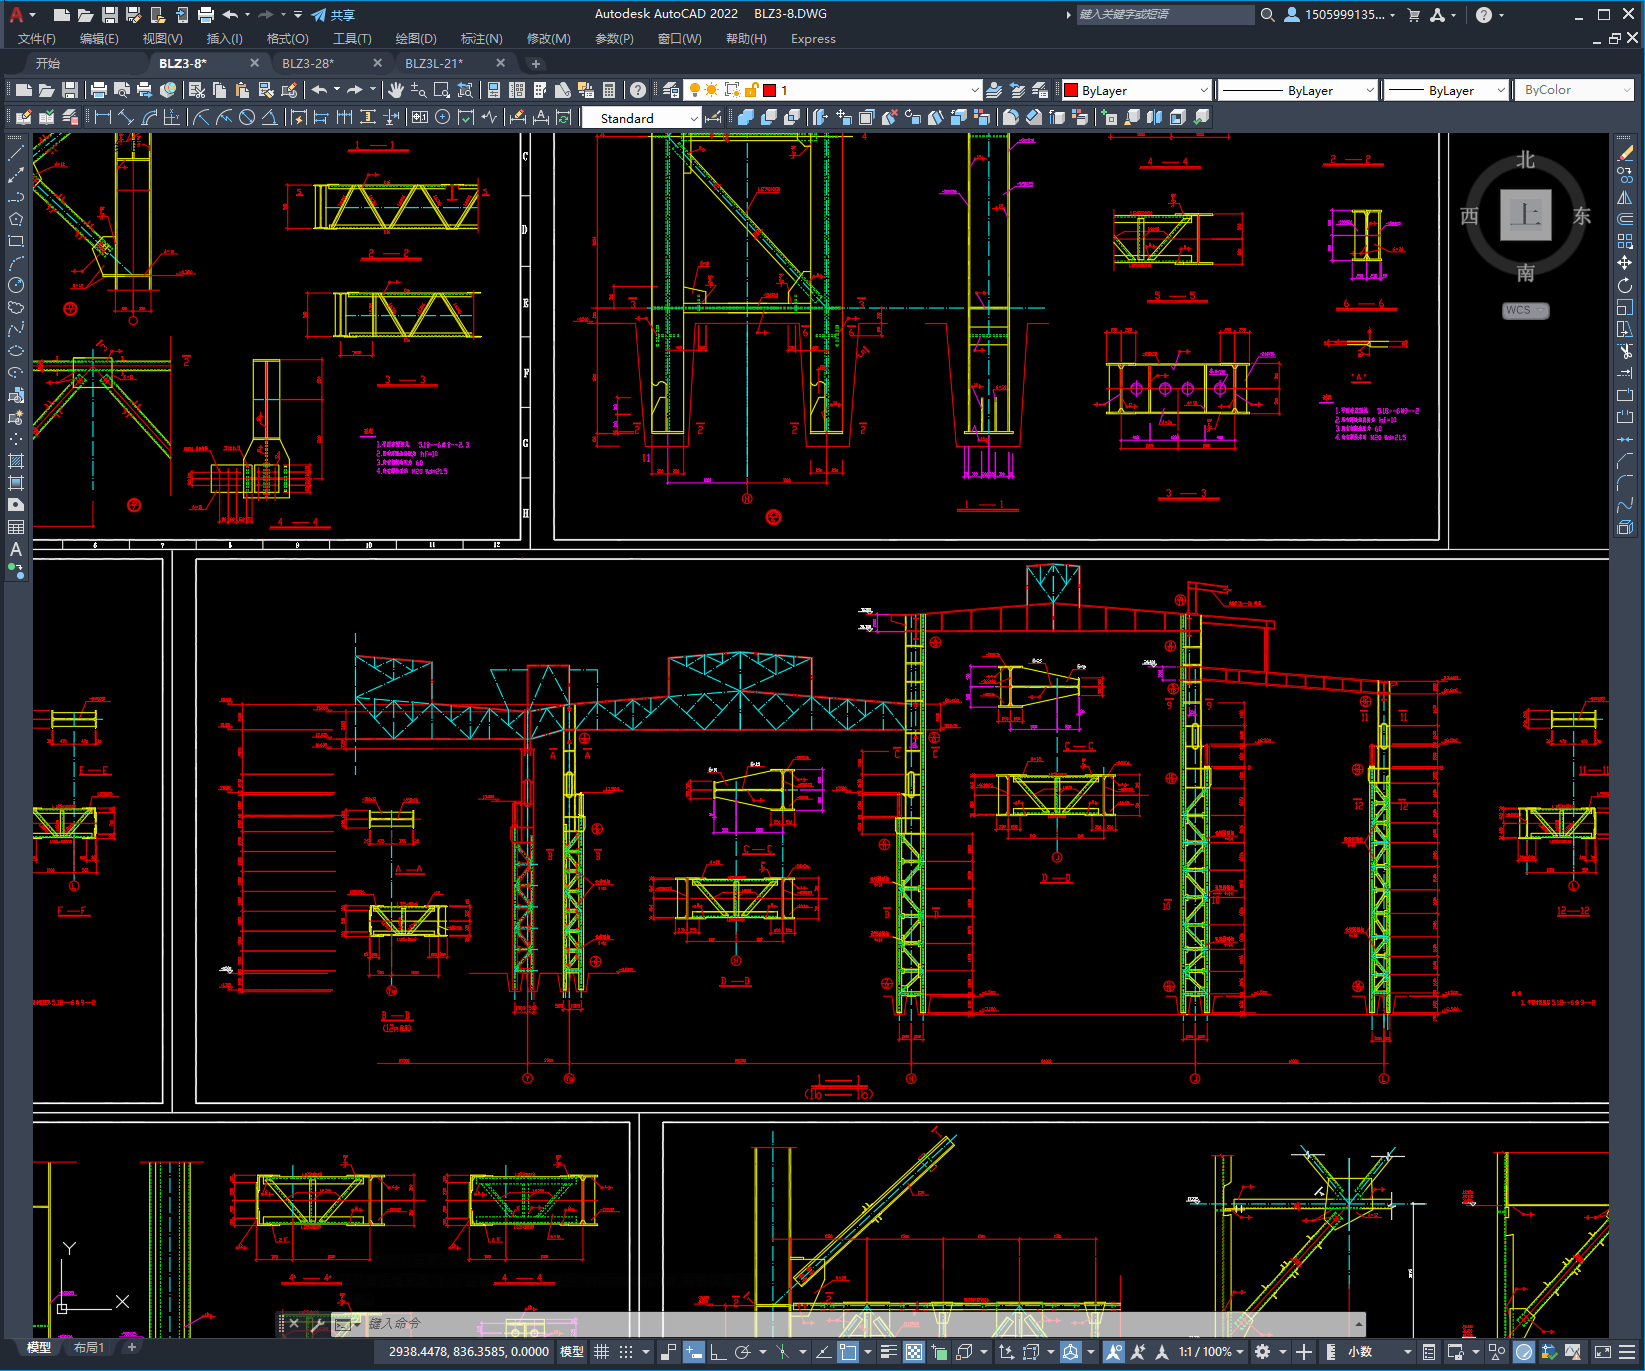Image resolution: width=1645 pixels, height=1371 pixels.
Task: Click the Undo arrow in standard toolbar
Action: (319, 90)
